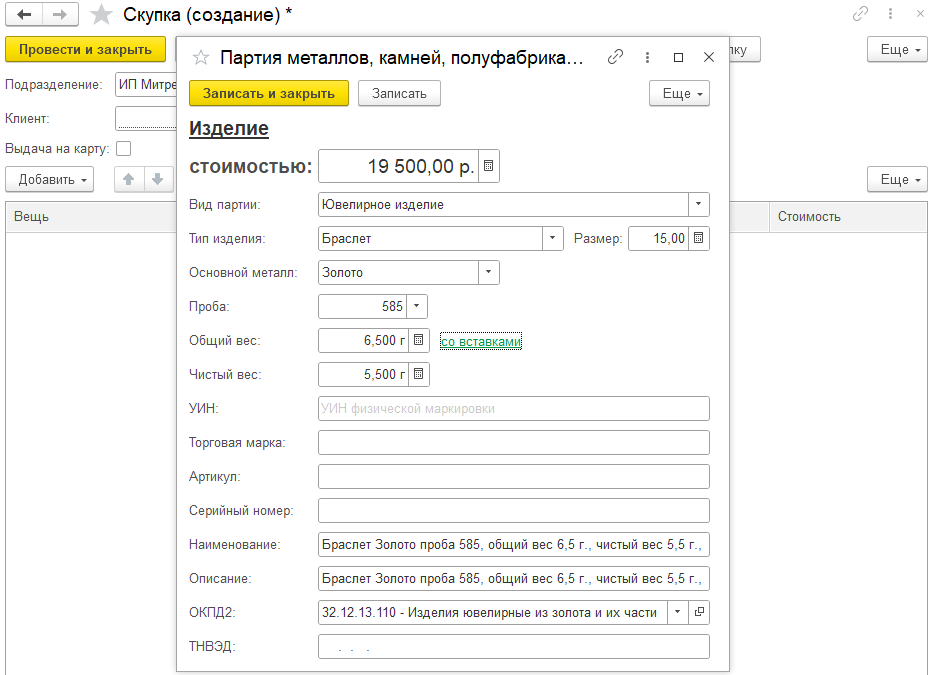Toggle the Выдача на карту checkbox
Image resolution: width=939 pixels, height=675 pixels.
(x=124, y=149)
